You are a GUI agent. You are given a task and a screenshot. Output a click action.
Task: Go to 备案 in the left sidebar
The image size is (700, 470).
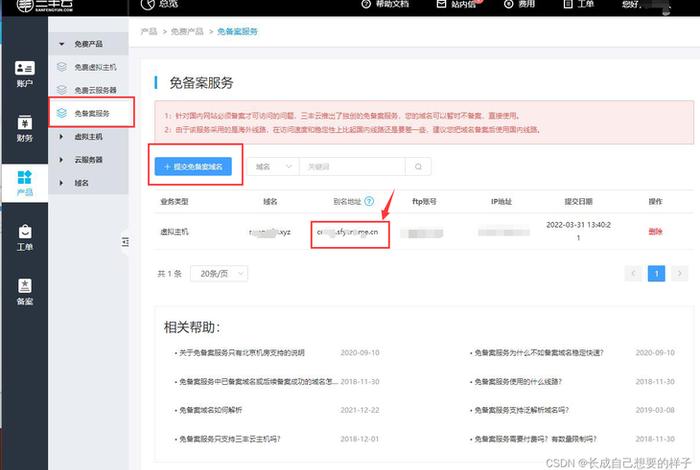pyautogui.click(x=25, y=292)
